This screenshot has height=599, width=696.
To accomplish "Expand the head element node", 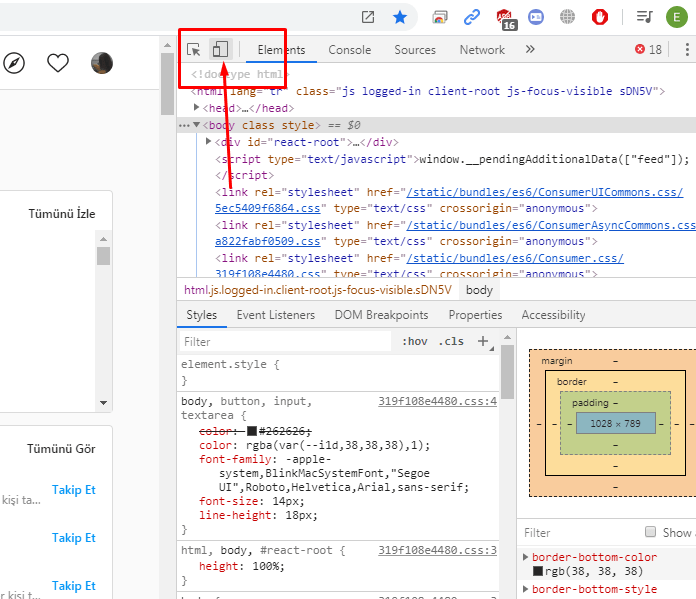I will 197,107.
